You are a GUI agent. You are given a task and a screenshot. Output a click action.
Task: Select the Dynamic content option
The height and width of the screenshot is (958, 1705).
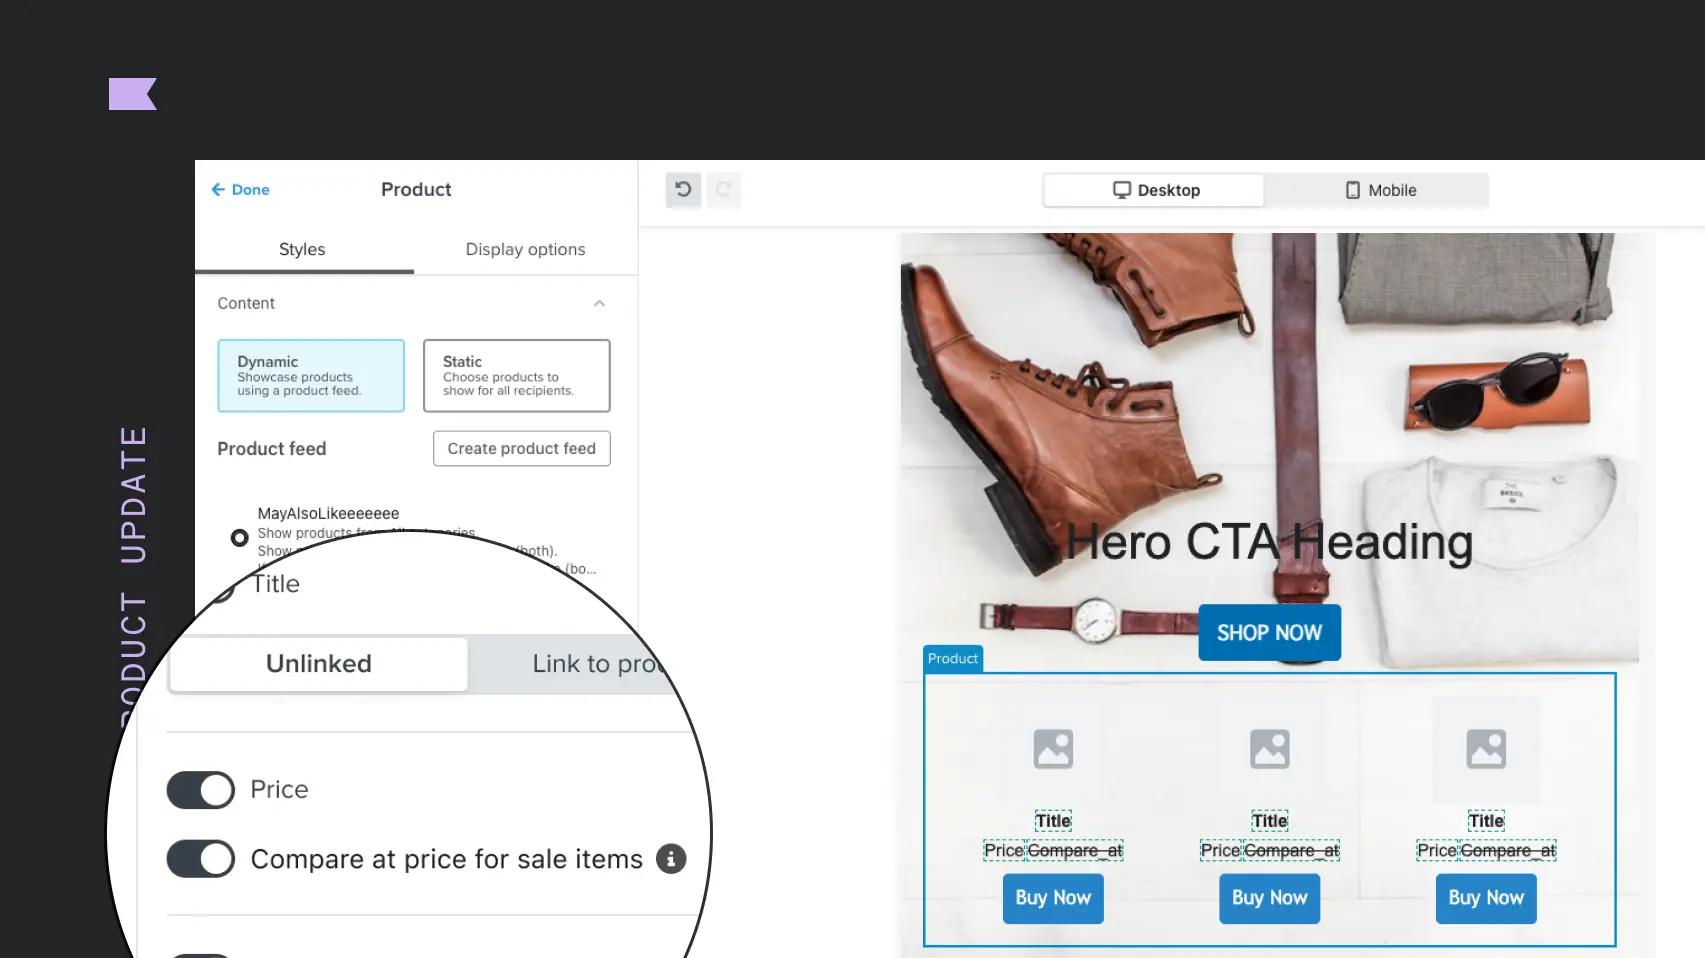point(311,376)
